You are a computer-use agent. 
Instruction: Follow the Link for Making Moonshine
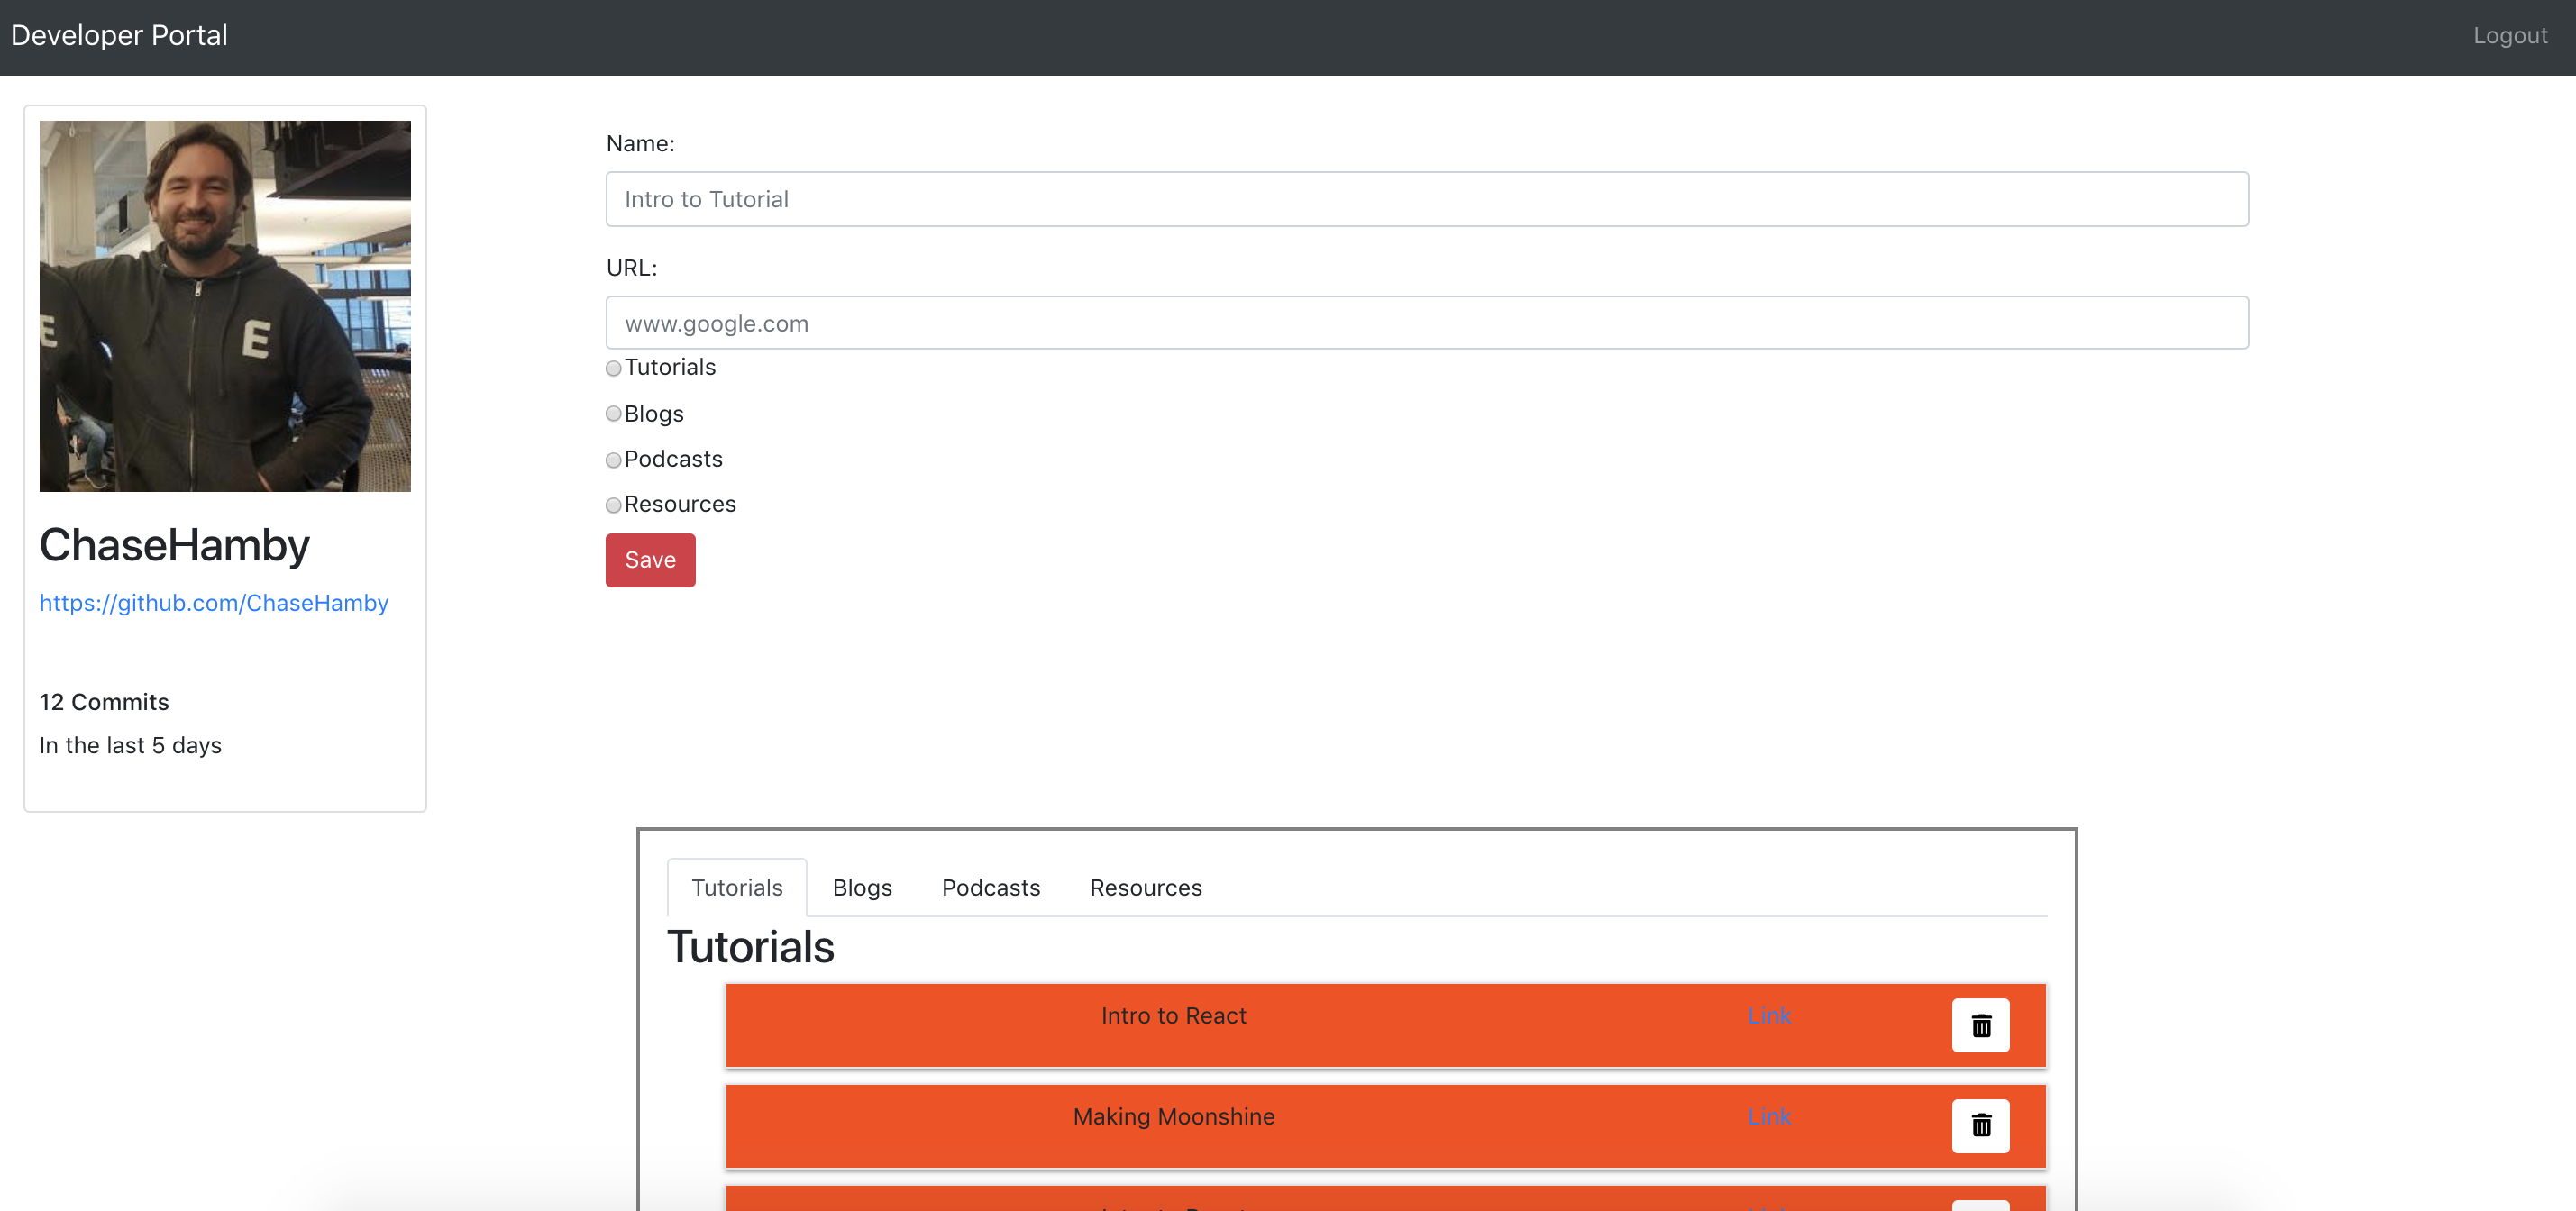(x=1769, y=1117)
